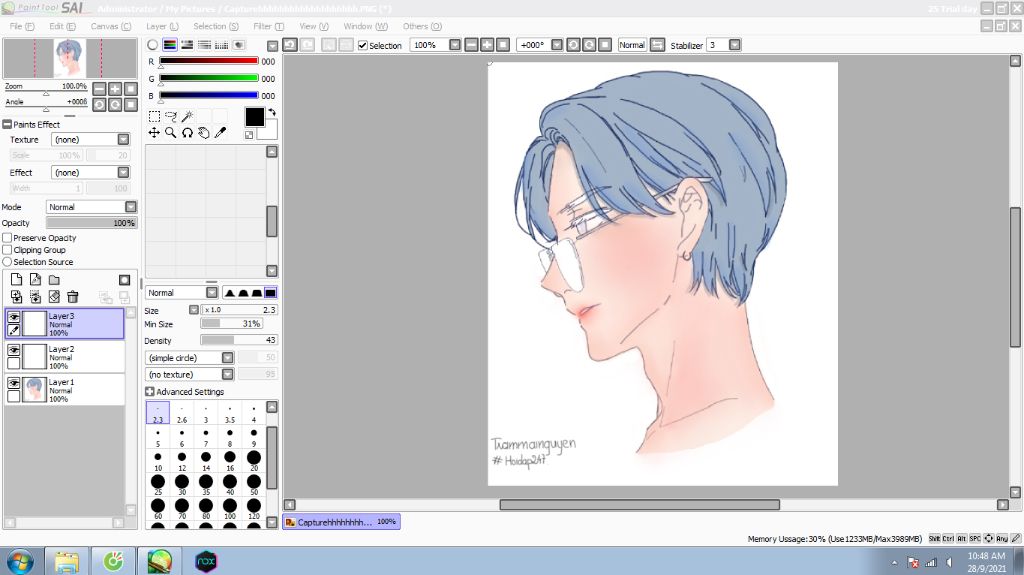Screen dimensions: 1024x575
Task: Hide Layer1 with its eye icon
Action: tap(14, 383)
